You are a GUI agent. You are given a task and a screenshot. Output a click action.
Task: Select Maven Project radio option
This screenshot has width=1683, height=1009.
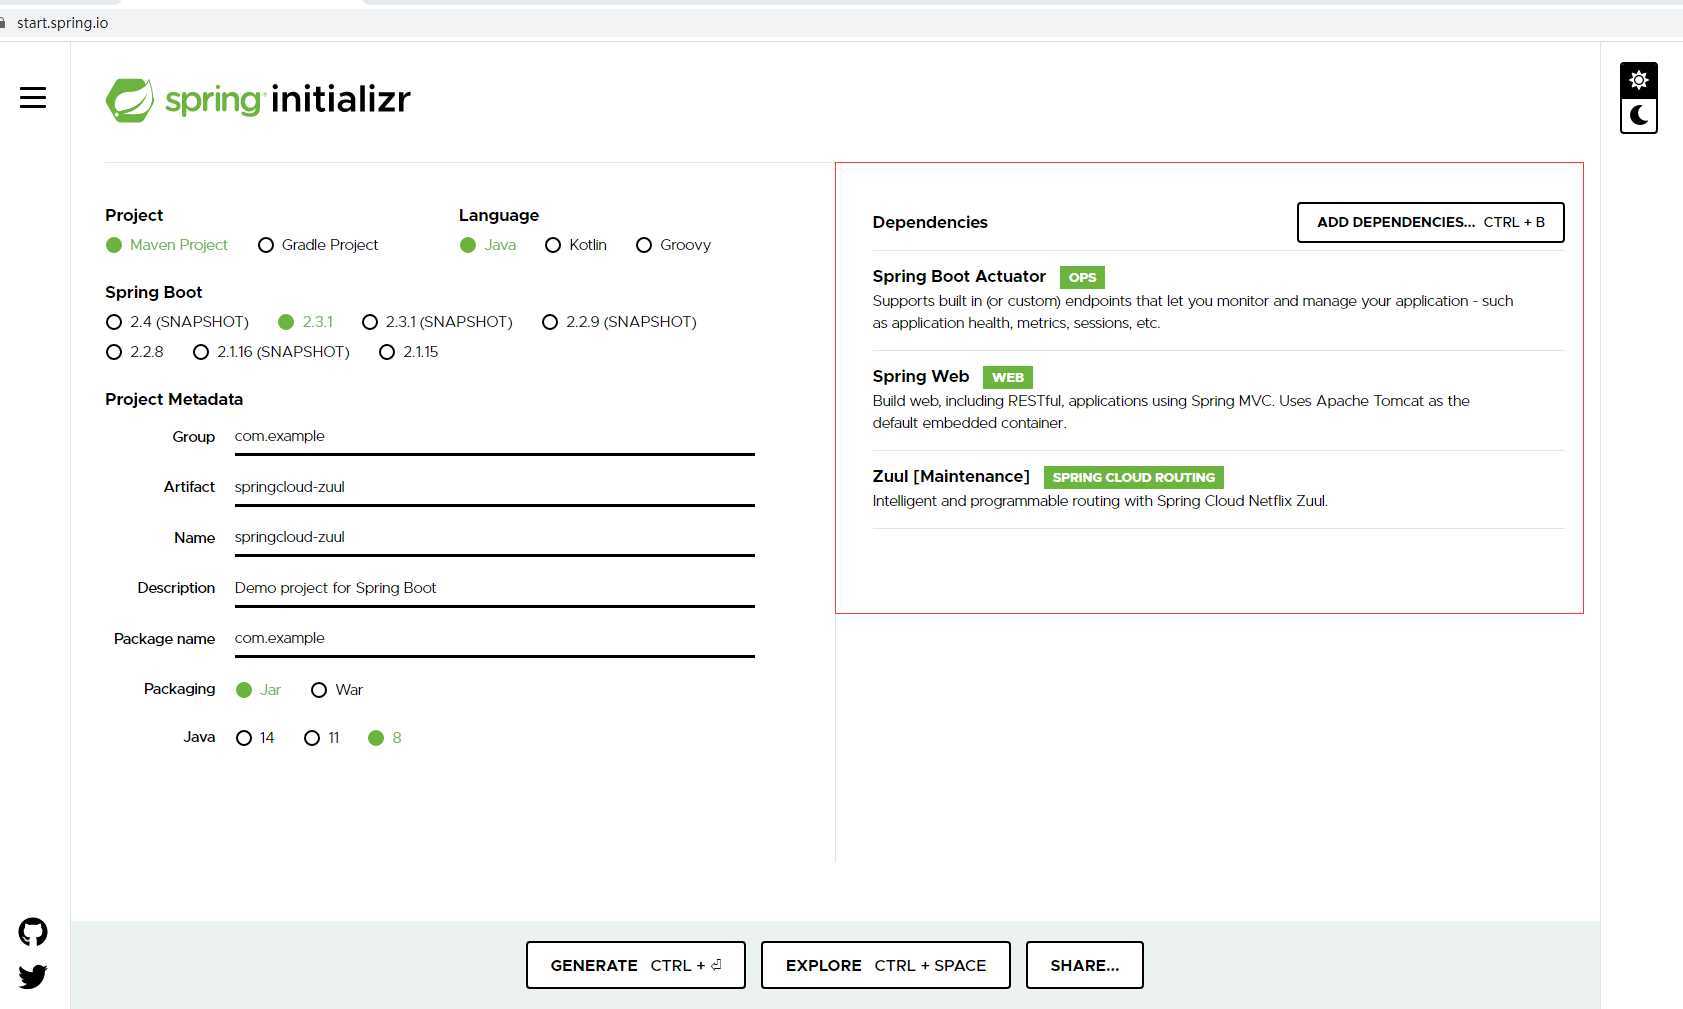[166, 245]
